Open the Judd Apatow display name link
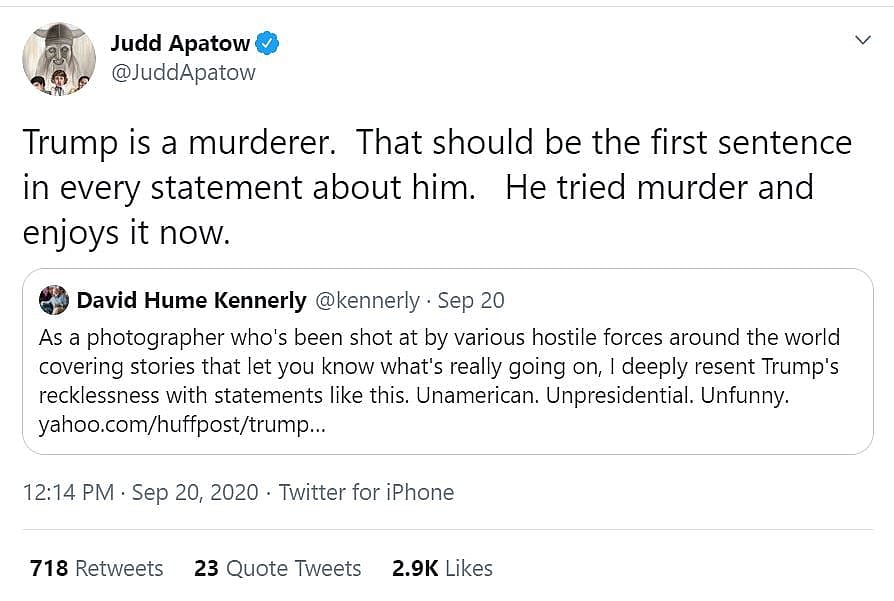894x601 pixels. [179, 43]
